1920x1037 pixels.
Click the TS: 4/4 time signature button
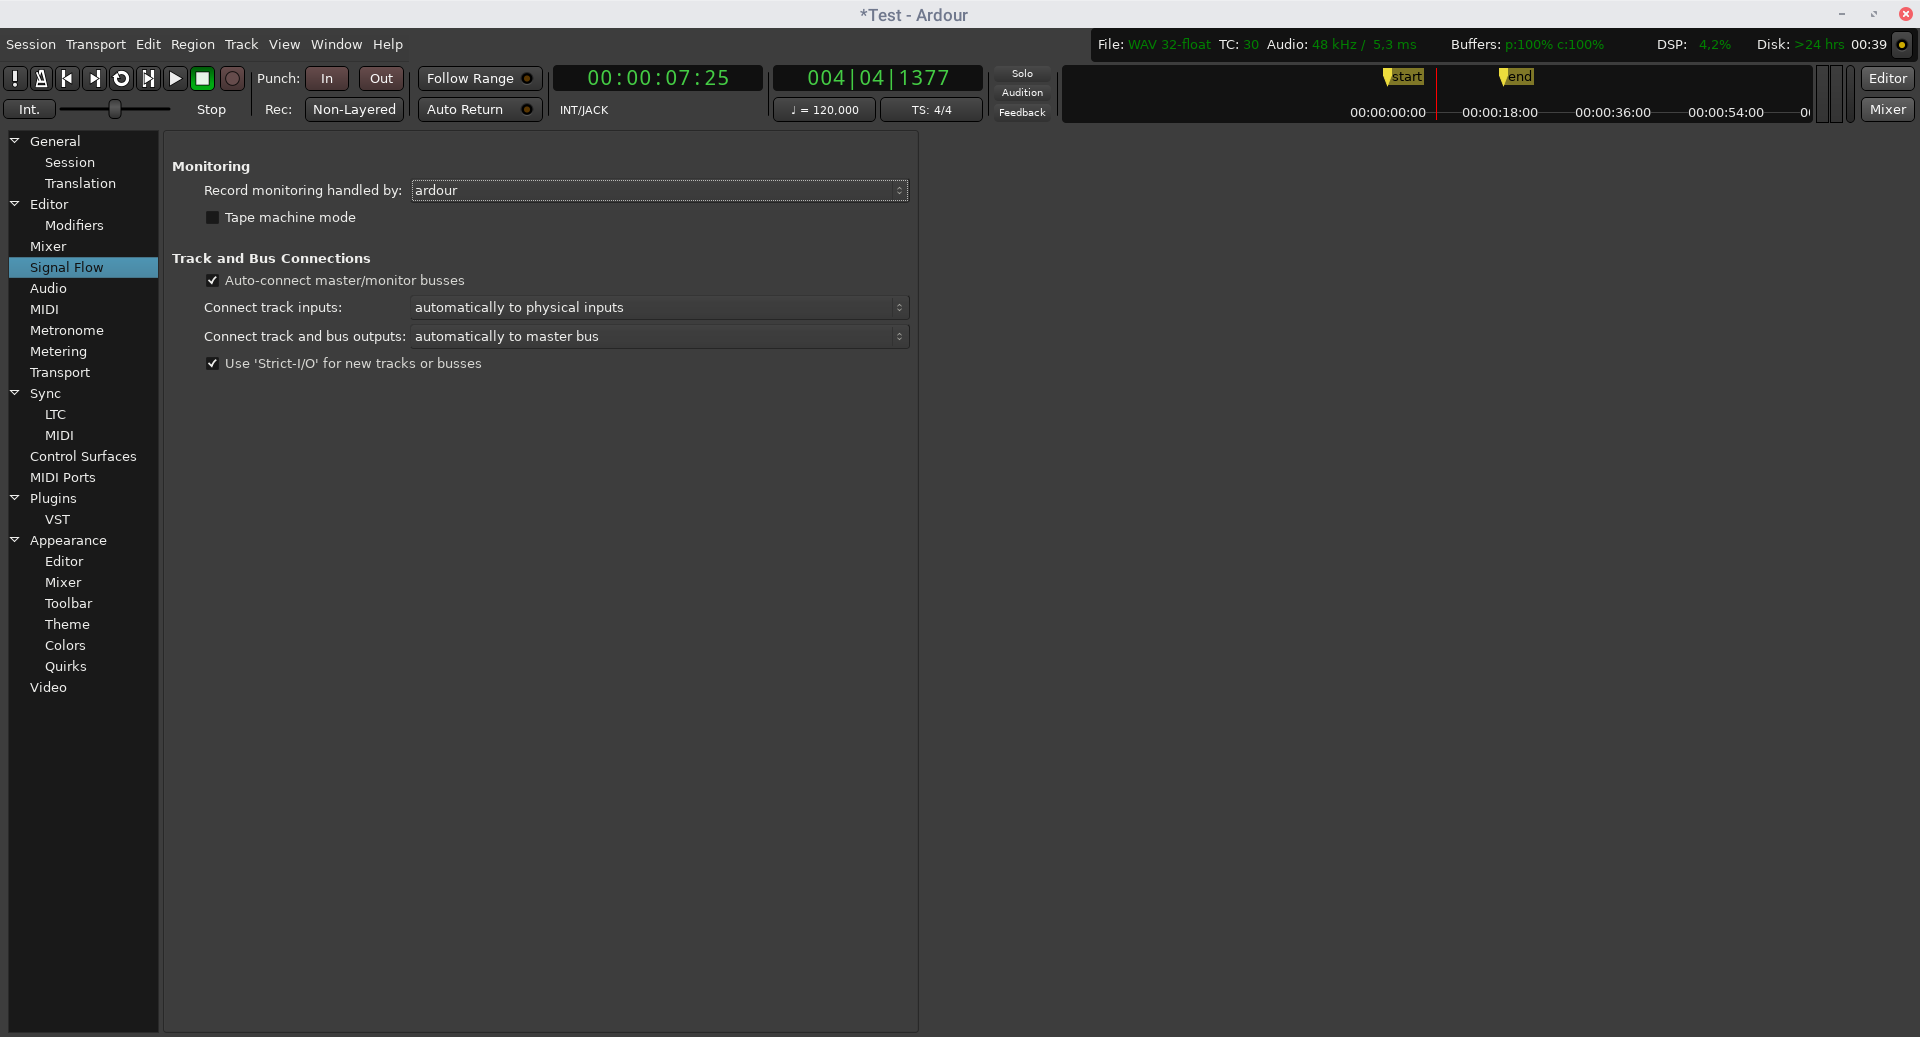[931, 109]
